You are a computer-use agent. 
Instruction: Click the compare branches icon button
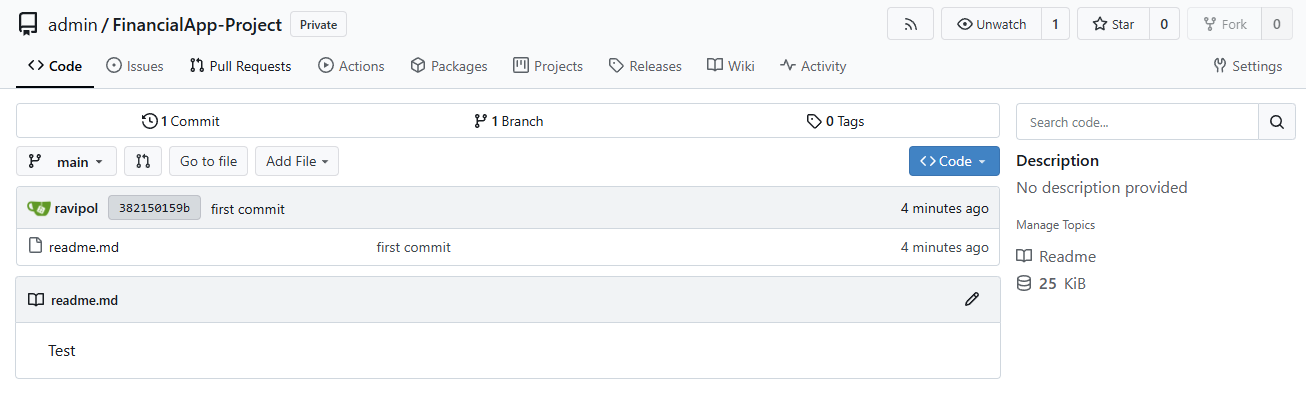[x=143, y=161]
